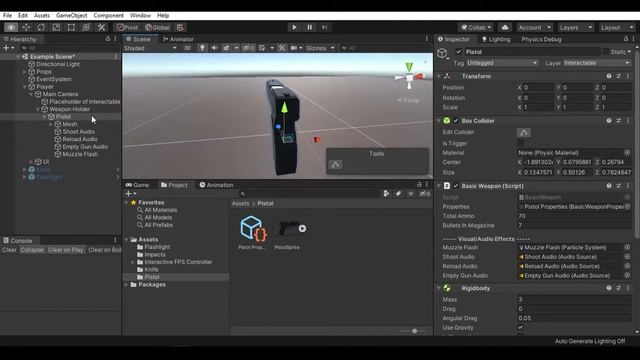The height and width of the screenshot is (360, 640).
Task: Select Mesh in the Hierarchy
Action: 70,124
